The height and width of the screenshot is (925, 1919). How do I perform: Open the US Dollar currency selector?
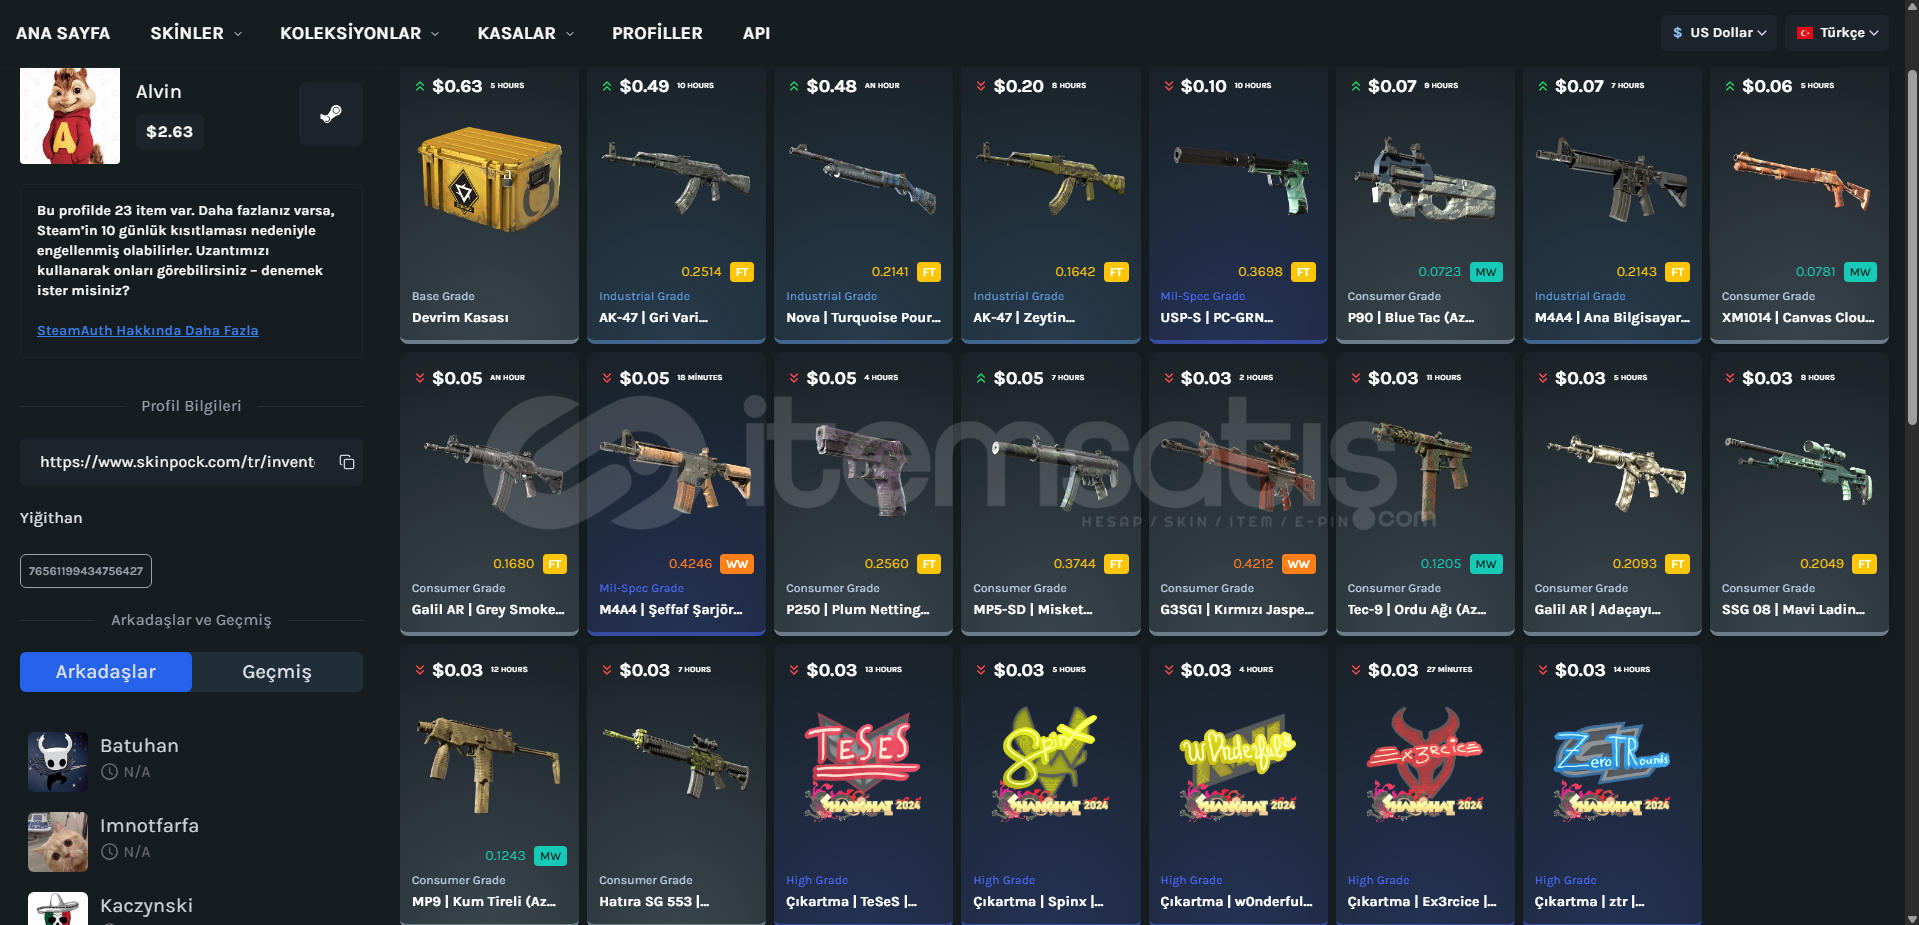(x=1719, y=33)
